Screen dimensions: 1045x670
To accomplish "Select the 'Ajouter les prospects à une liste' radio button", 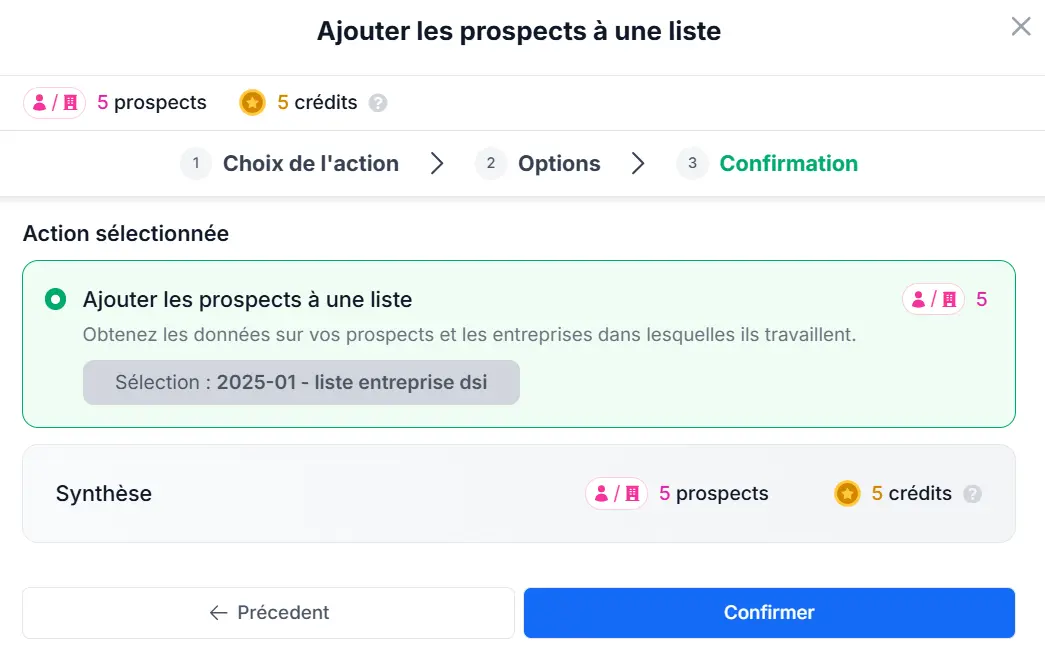I will coord(55,299).
